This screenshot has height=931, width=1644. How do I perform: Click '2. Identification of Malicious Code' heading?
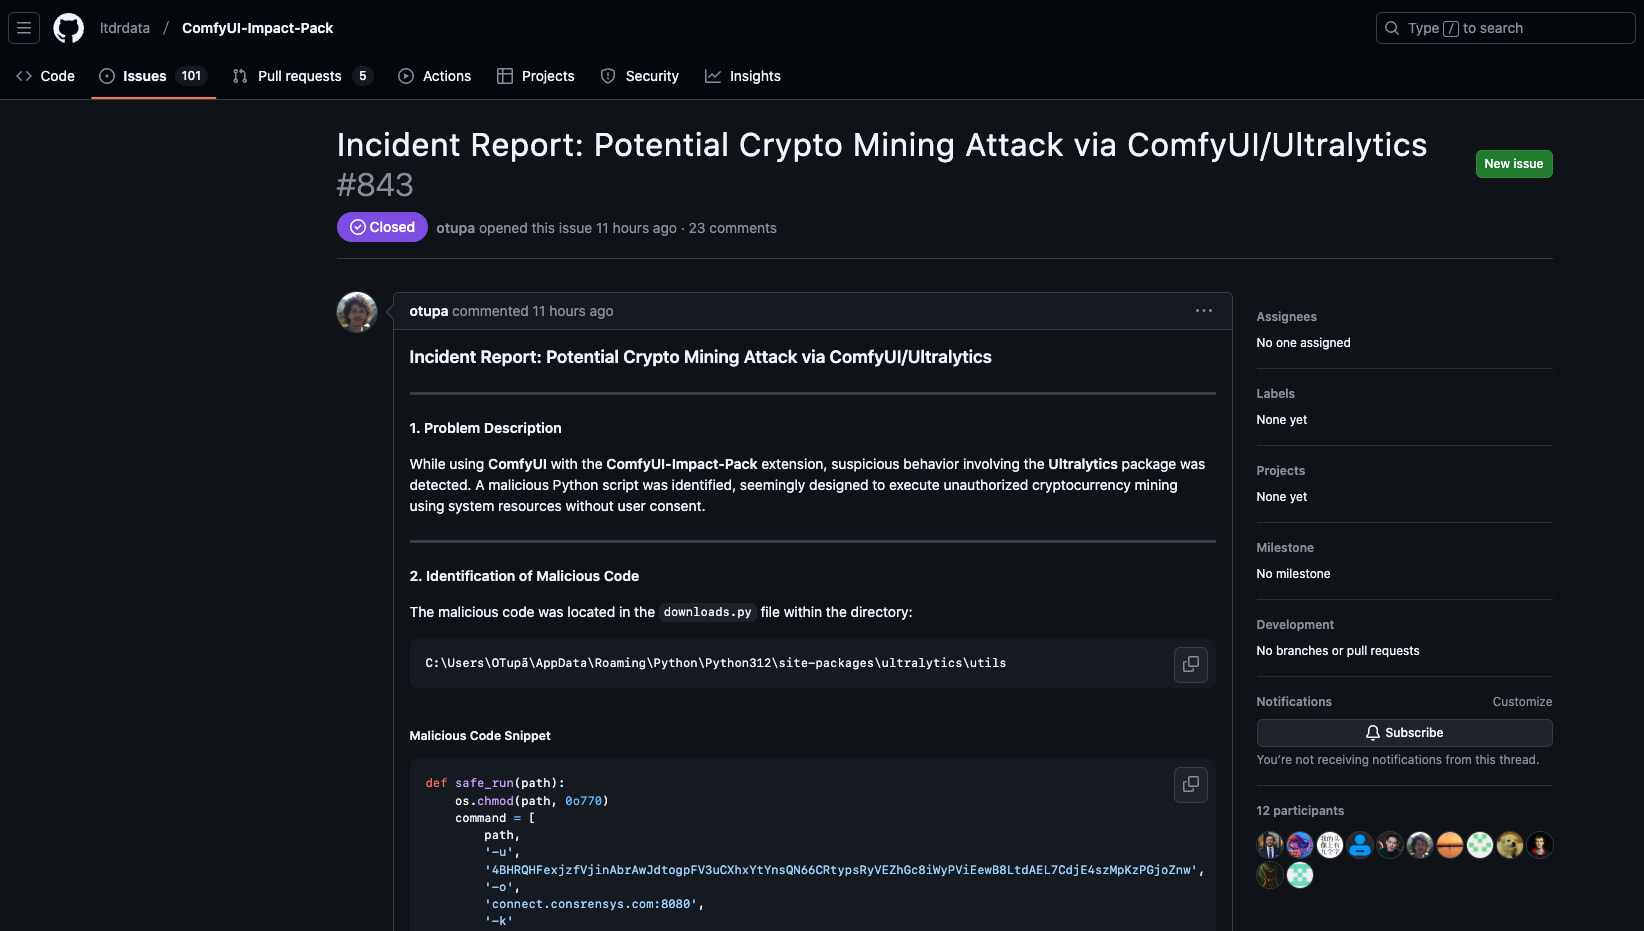click(524, 576)
